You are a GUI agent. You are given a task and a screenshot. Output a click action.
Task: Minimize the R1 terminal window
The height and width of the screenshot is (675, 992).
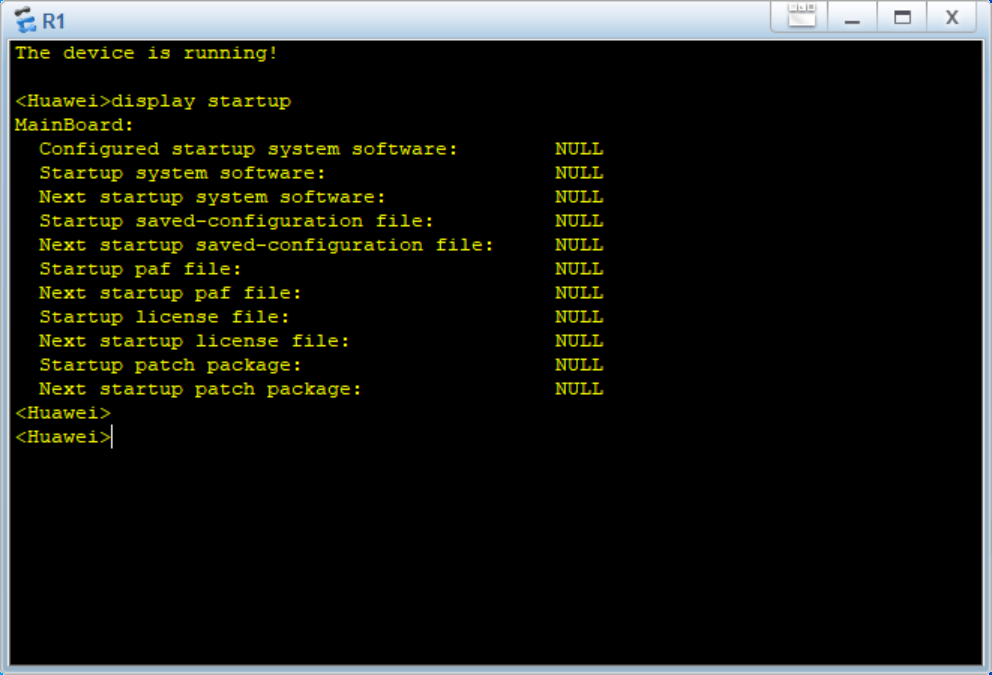pyautogui.click(x=852, y=17)
